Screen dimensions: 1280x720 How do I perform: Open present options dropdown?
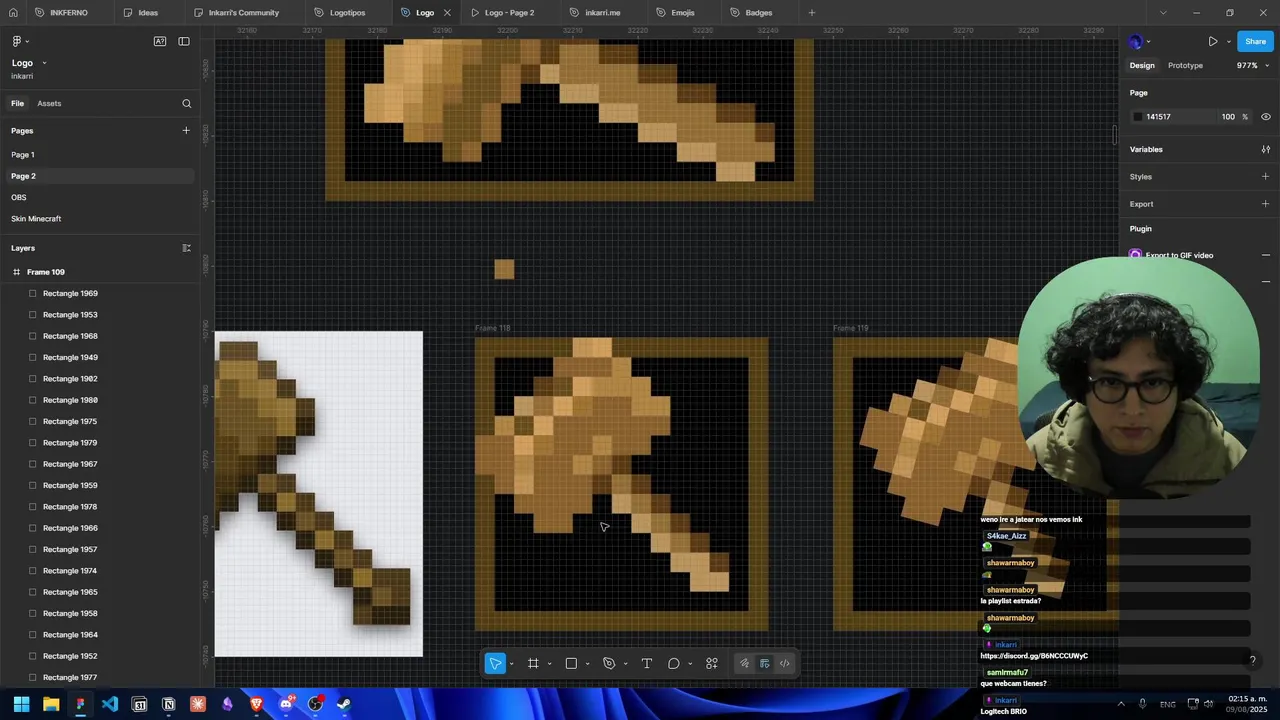[x=1228, y=42]
